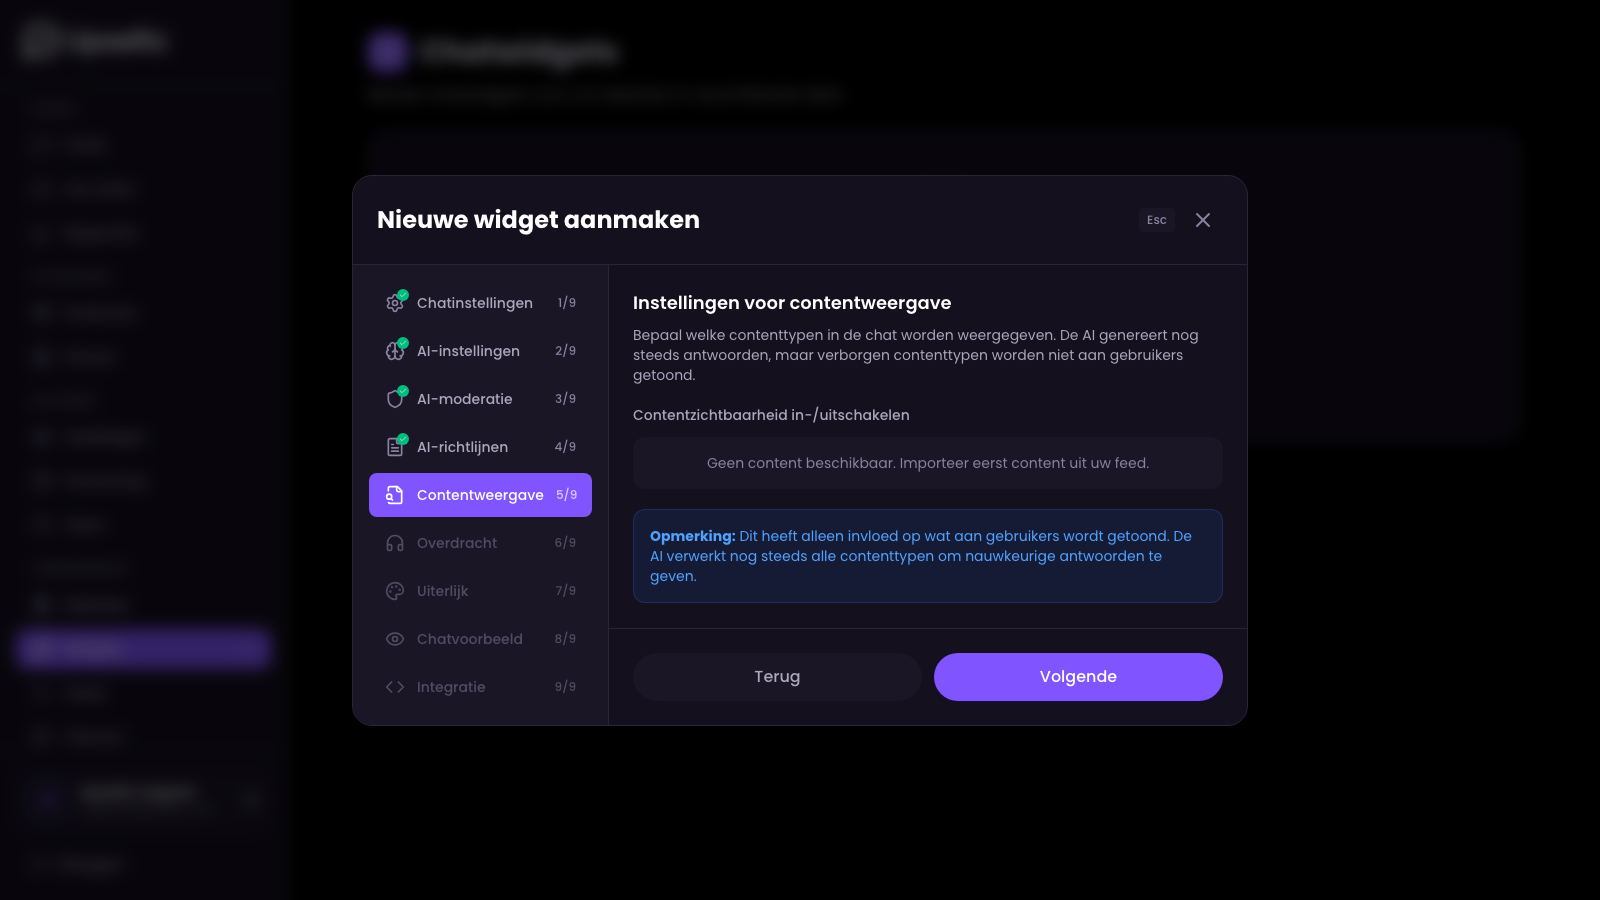Viewport: 1600px width, 900px height.
Task: Click the green checkmark on AI-richtlijnen
Action: (x=403, y=438)
